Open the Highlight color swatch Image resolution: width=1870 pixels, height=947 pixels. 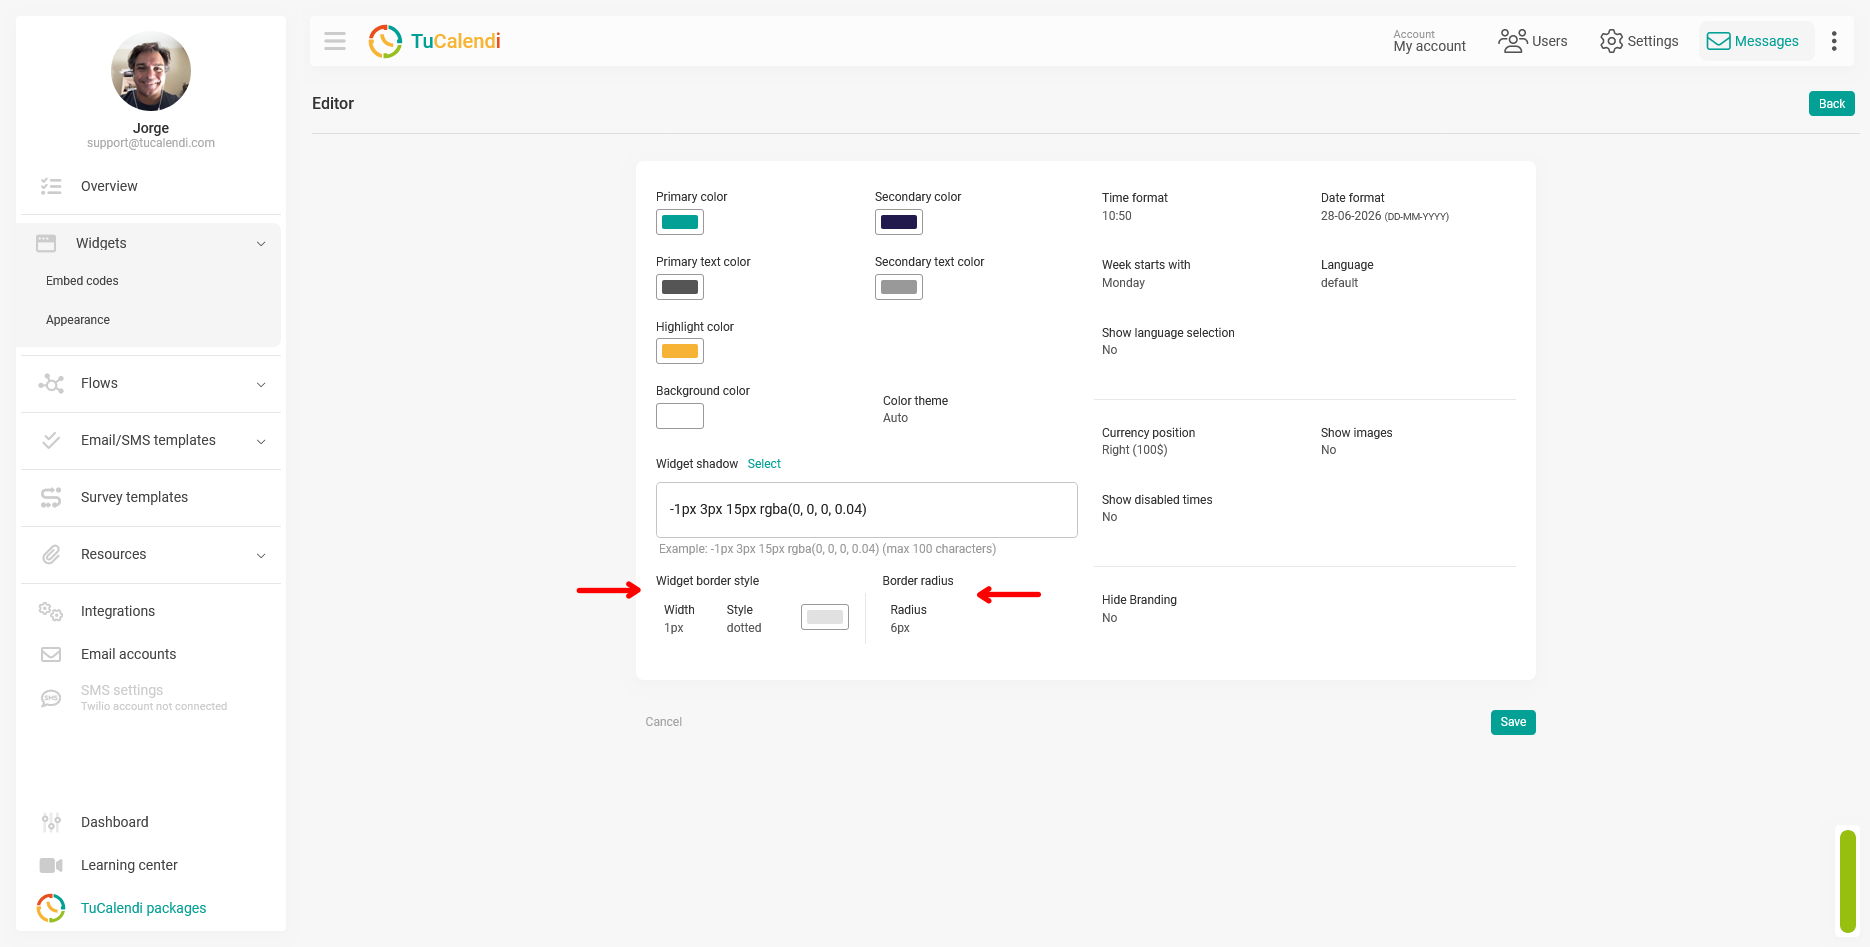tap(680, 351)
